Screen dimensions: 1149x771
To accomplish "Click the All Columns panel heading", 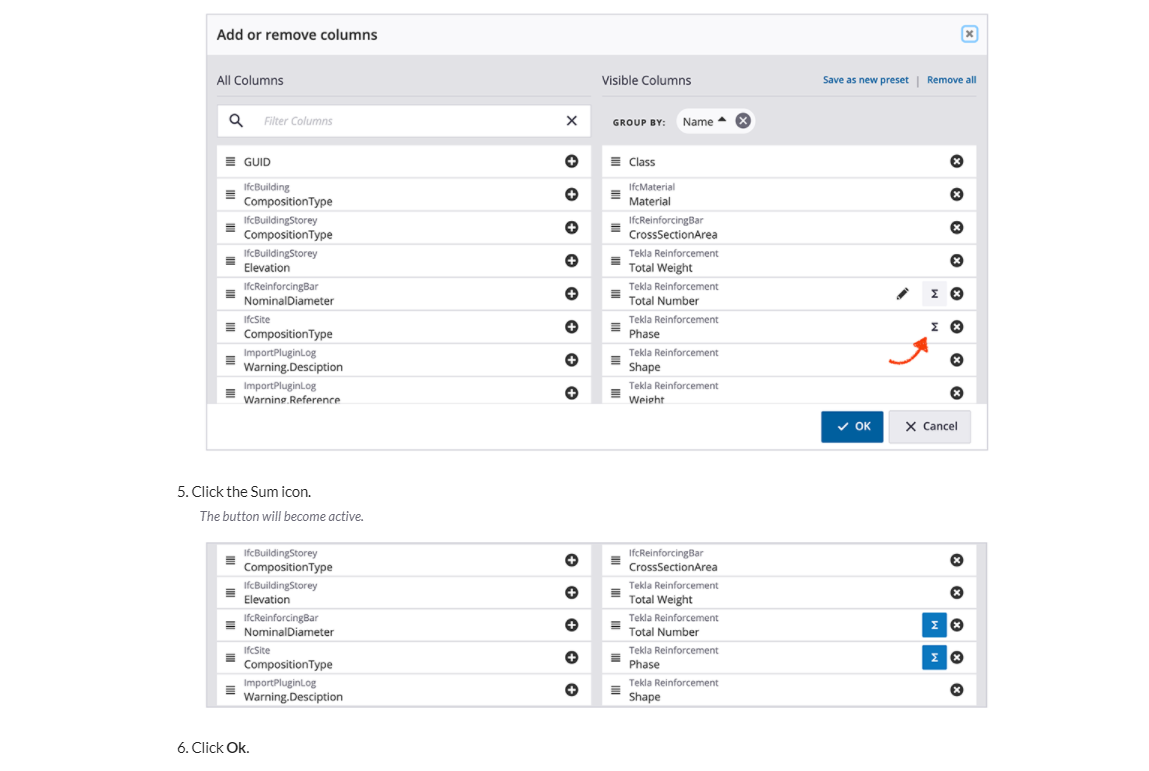I will tap(249, 80).
